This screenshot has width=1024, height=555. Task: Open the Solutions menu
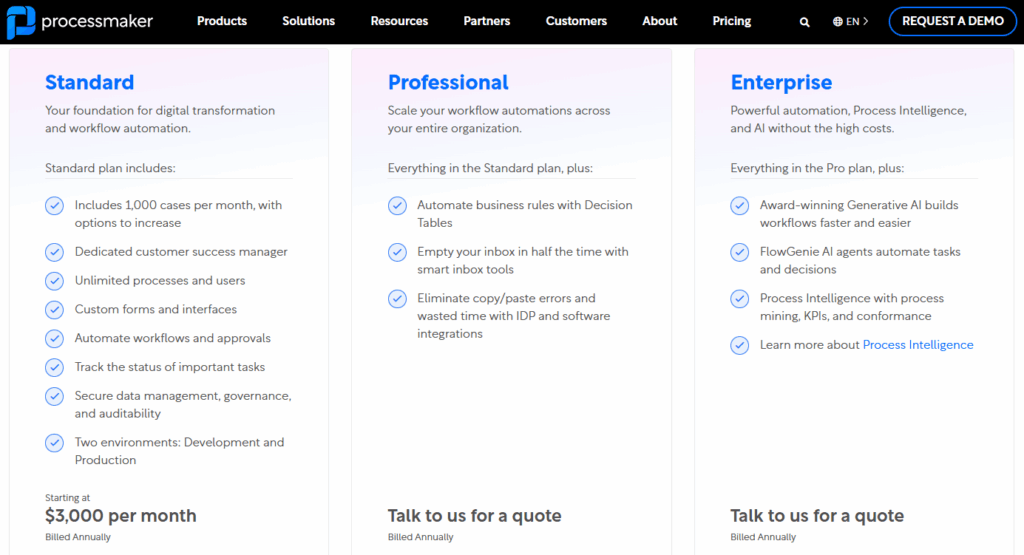coord(308,21)
